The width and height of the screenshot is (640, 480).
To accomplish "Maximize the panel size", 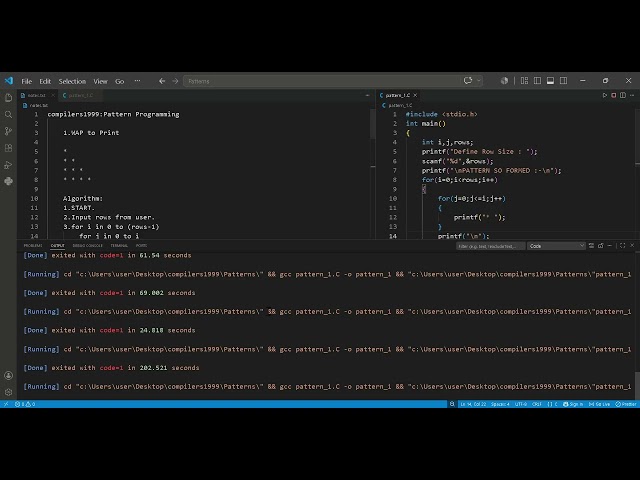I will pyautogui.click(x=622, y=246).
